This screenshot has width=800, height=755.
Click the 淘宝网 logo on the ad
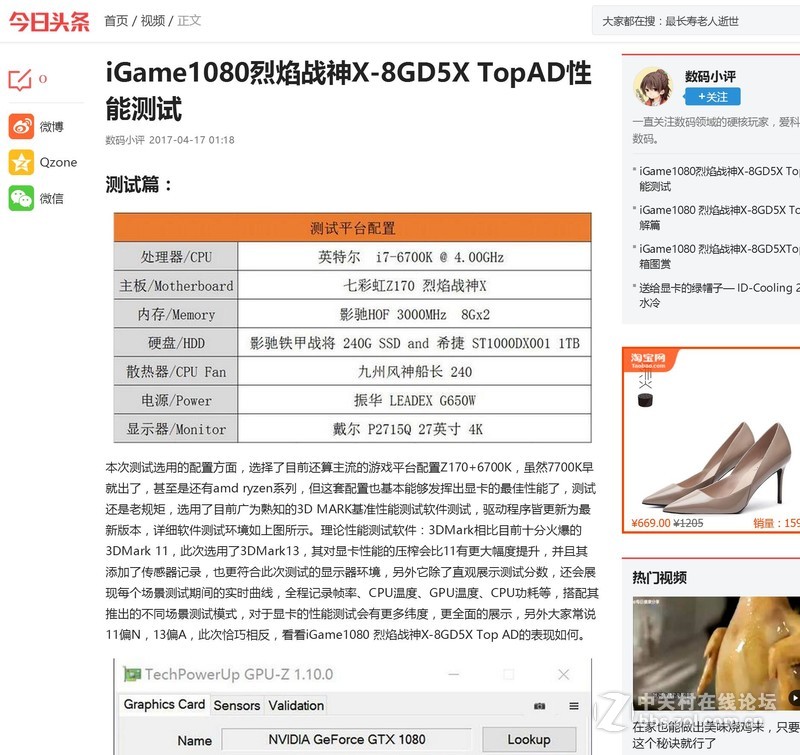(x=648, y=360)
